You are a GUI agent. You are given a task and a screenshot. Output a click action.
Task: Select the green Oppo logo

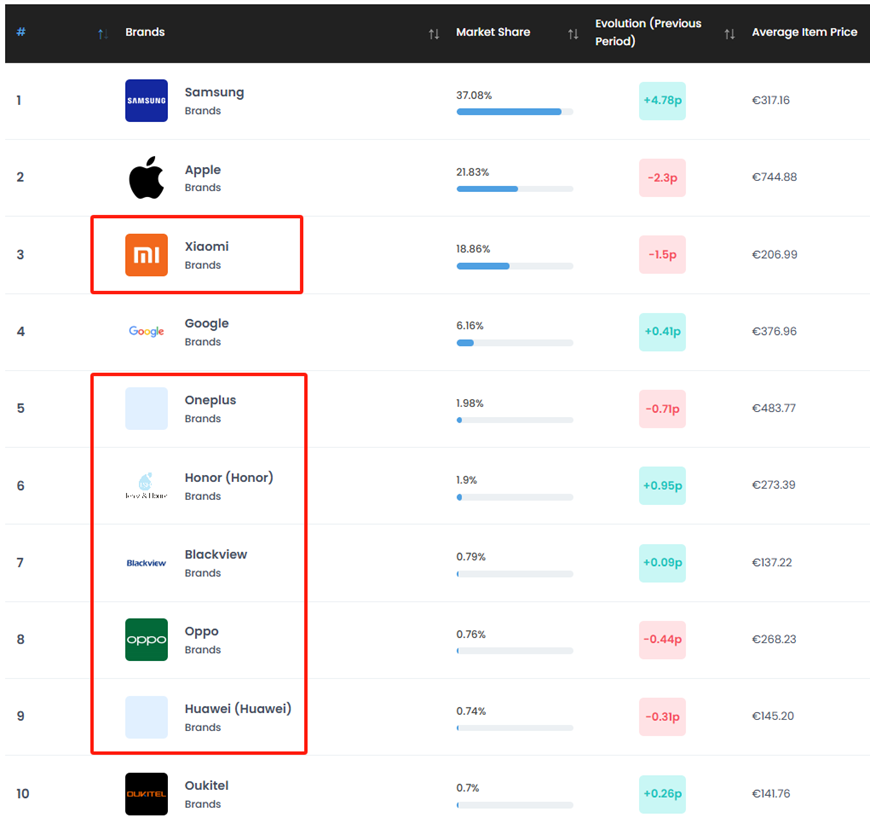(146, 640)
